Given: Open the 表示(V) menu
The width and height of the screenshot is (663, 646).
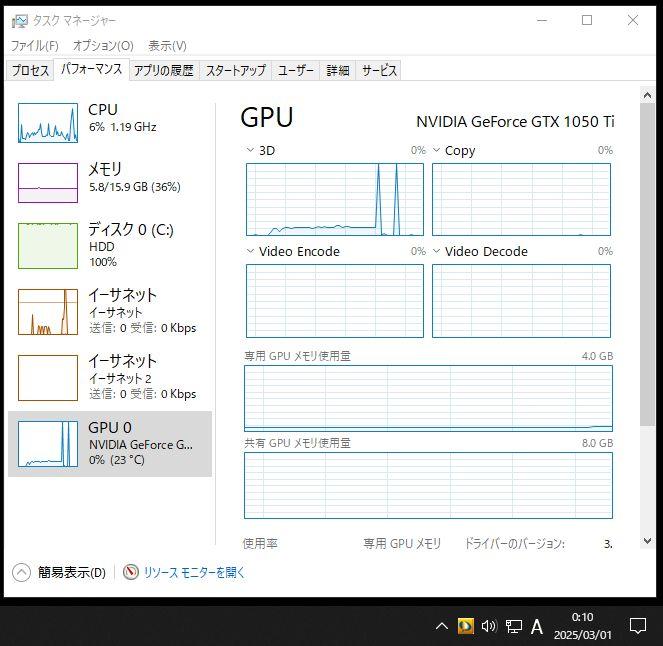Looking at the screenshot, I should point(167,46).
